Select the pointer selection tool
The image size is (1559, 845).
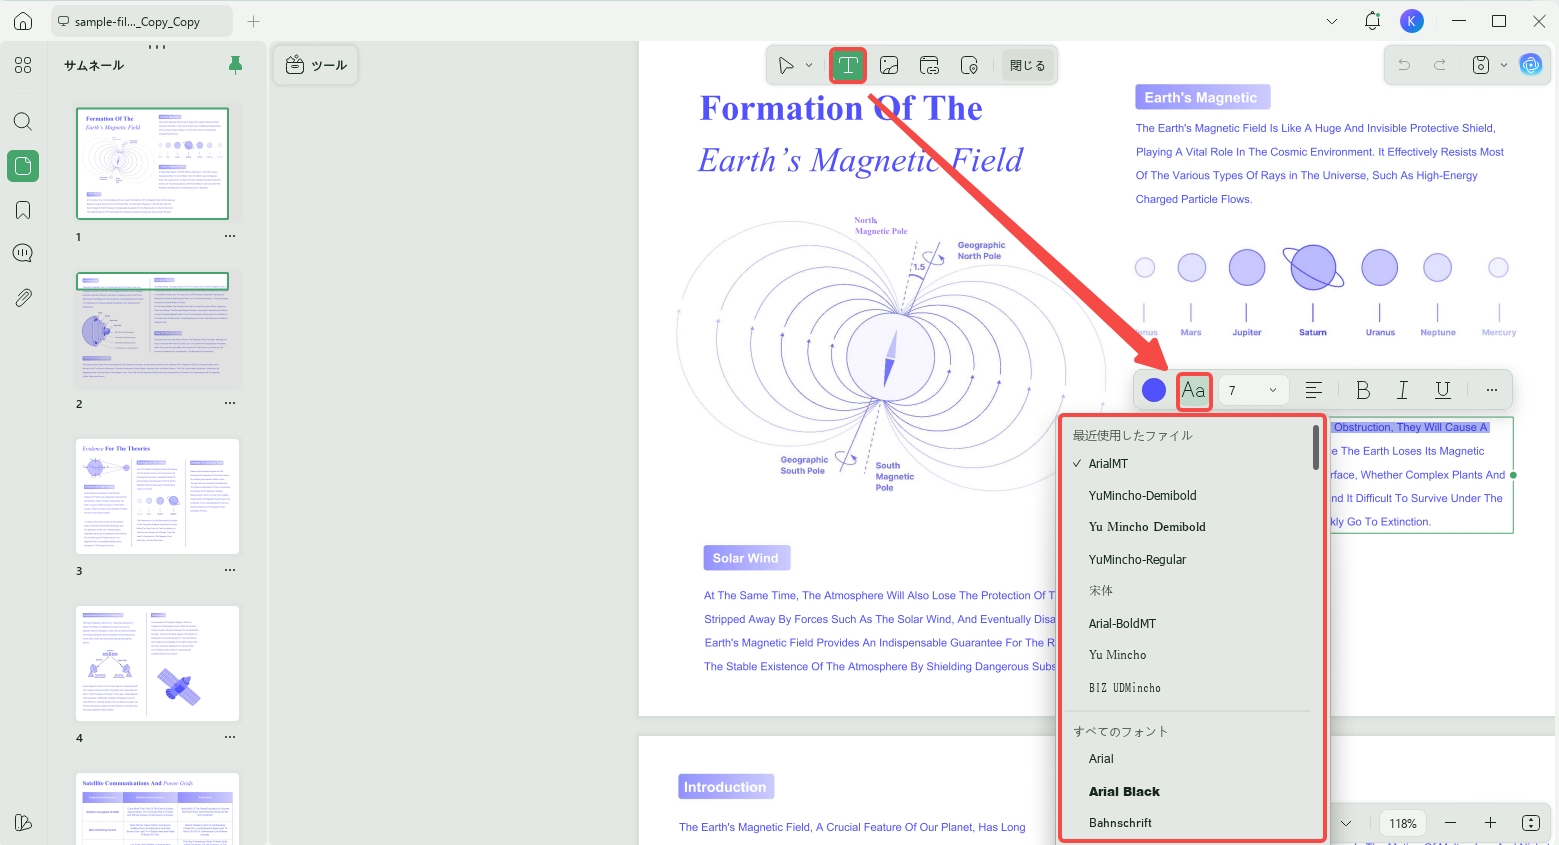(x=786, y=66)
